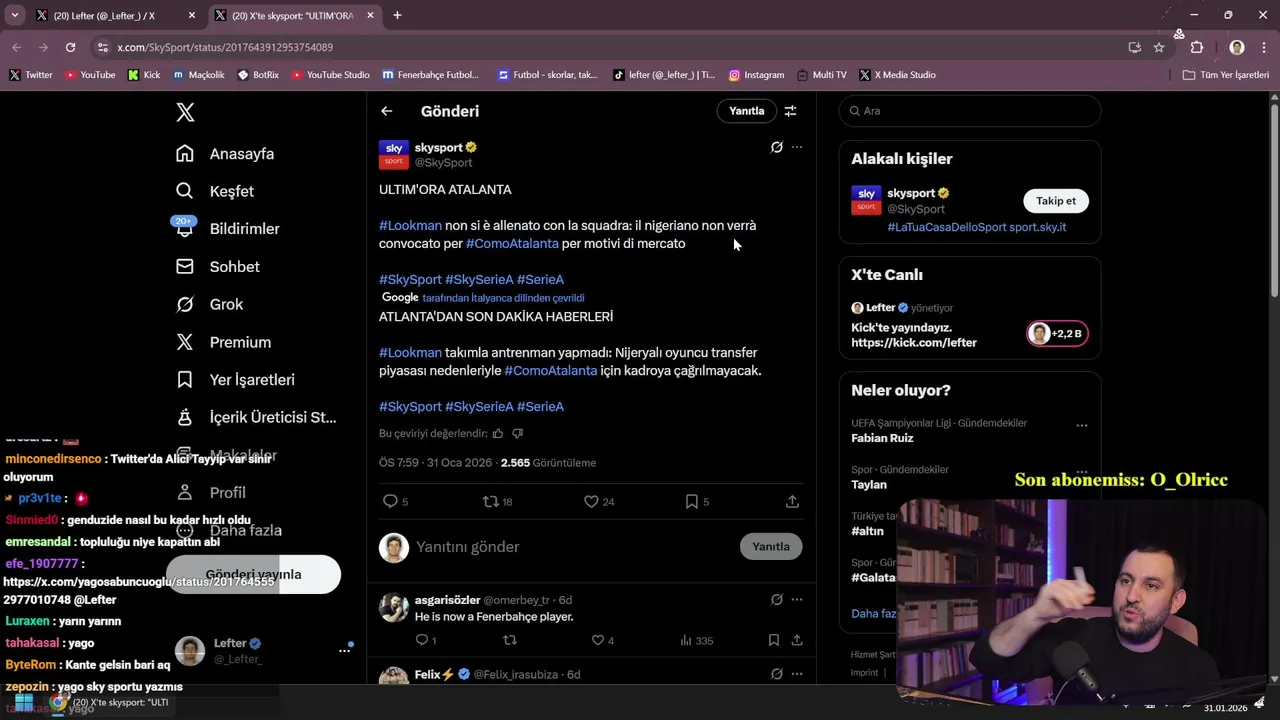
Task: Open browser extensions icon
Action: [x=1197, y=47]
